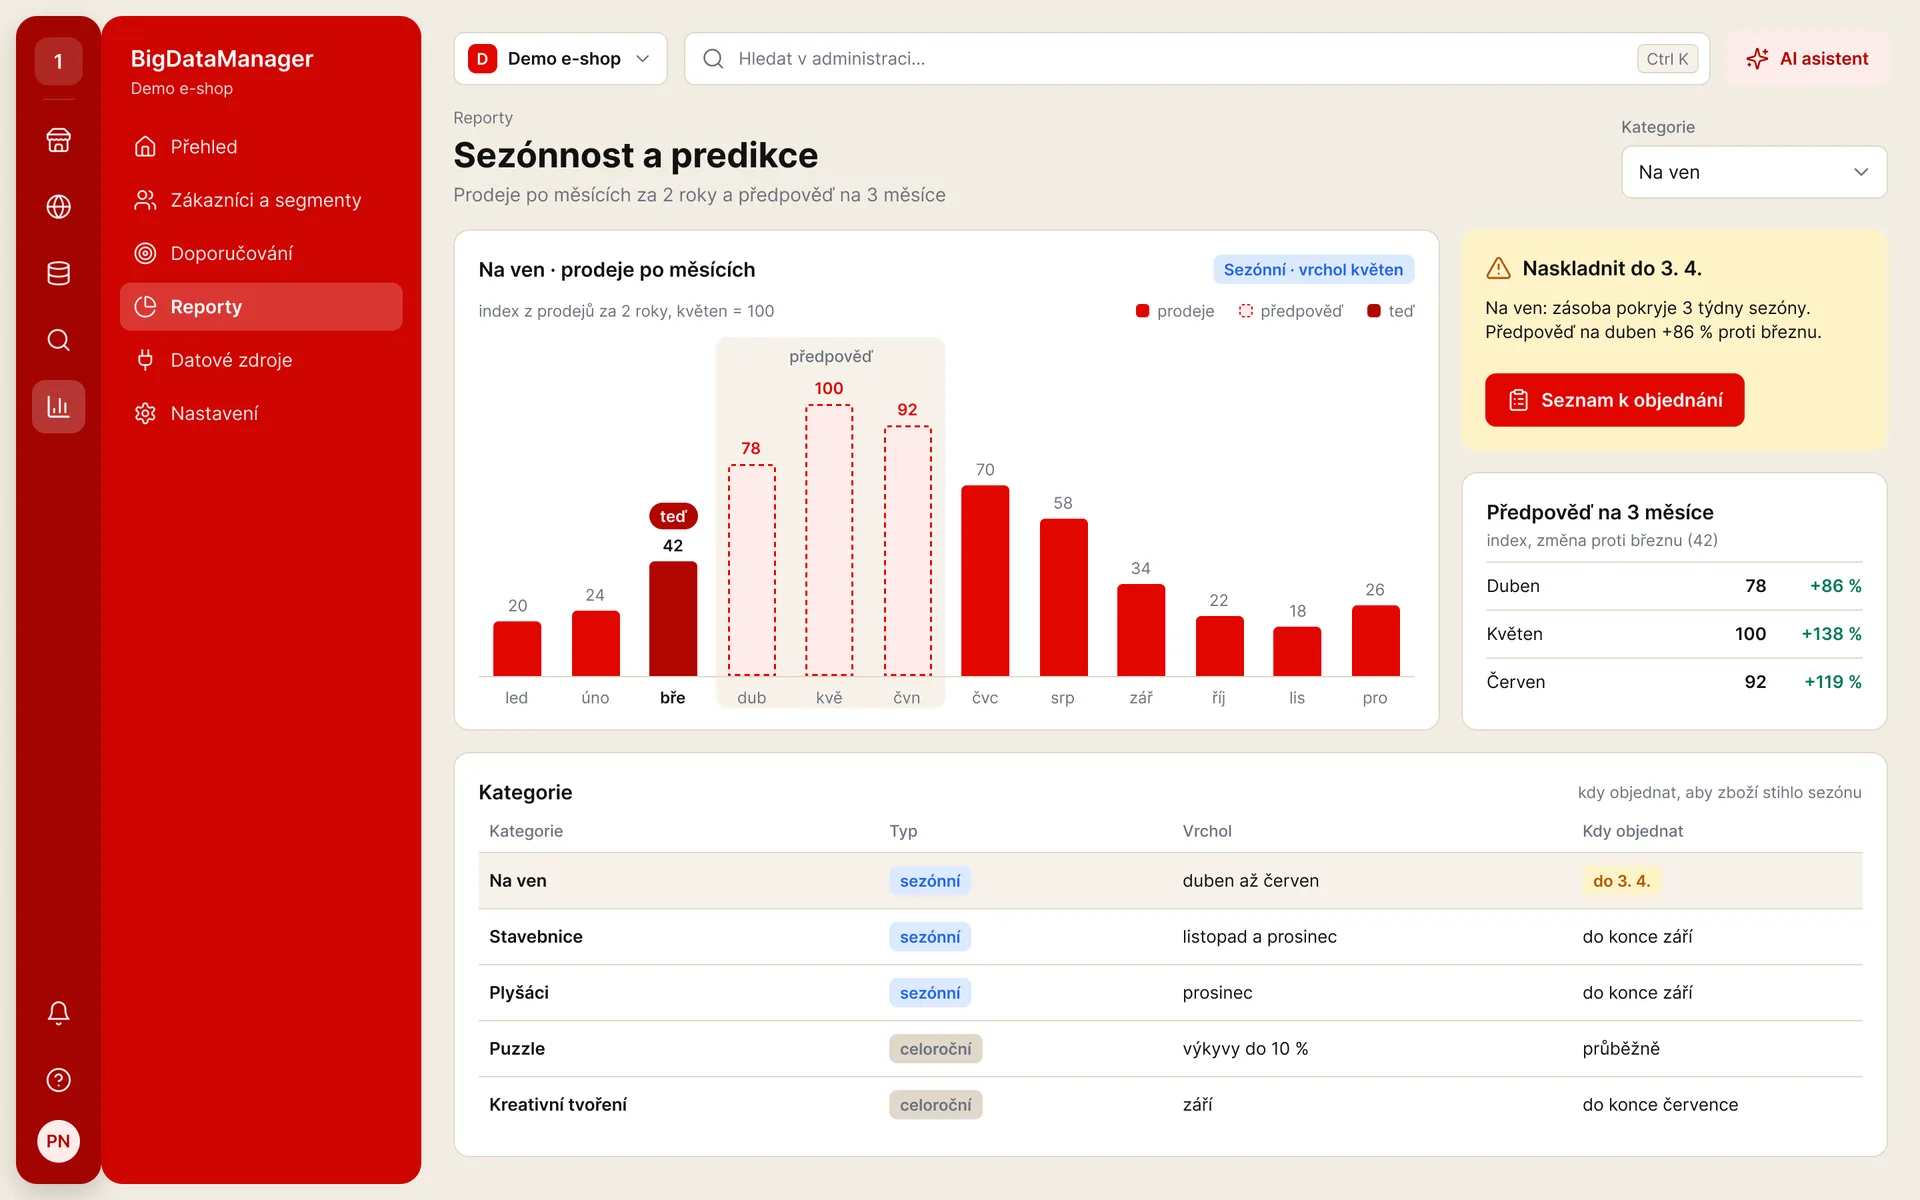Click the Sezónní · vrchol květen badge
The image size is (1920, 1200).
(x=1313, y=270)
